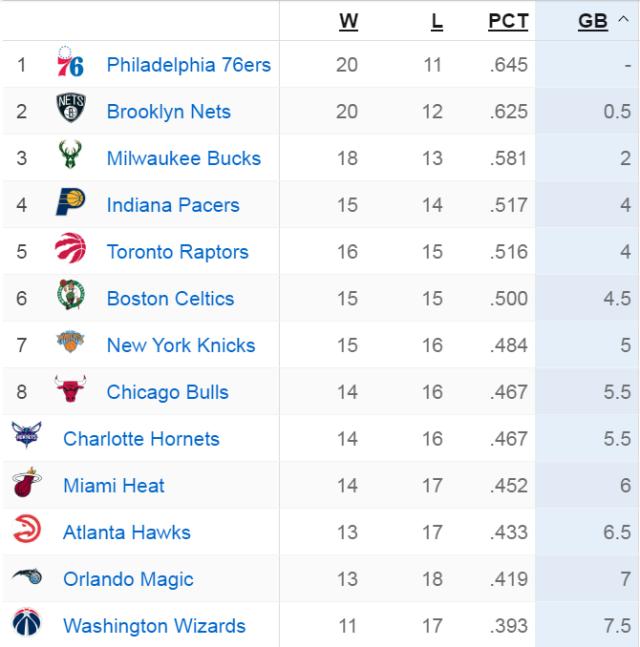Click the Boston Celtics logo icon

(71, 298)
